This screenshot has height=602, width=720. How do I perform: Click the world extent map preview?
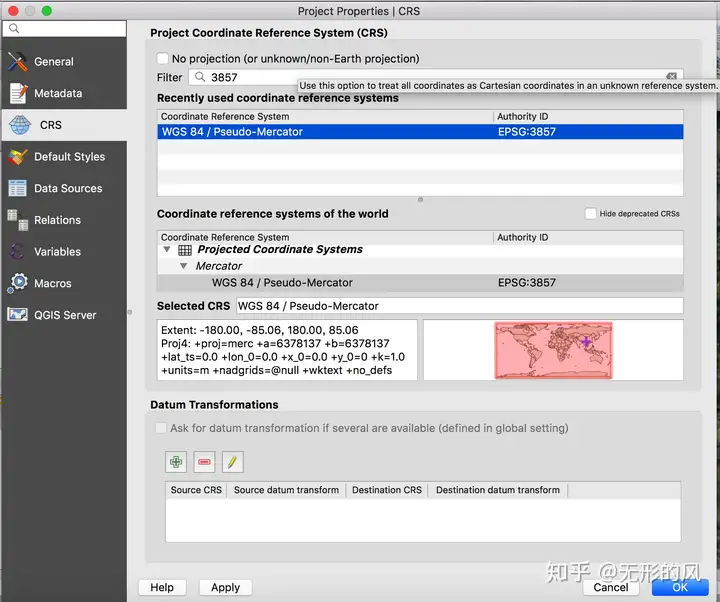coord(553,350)
